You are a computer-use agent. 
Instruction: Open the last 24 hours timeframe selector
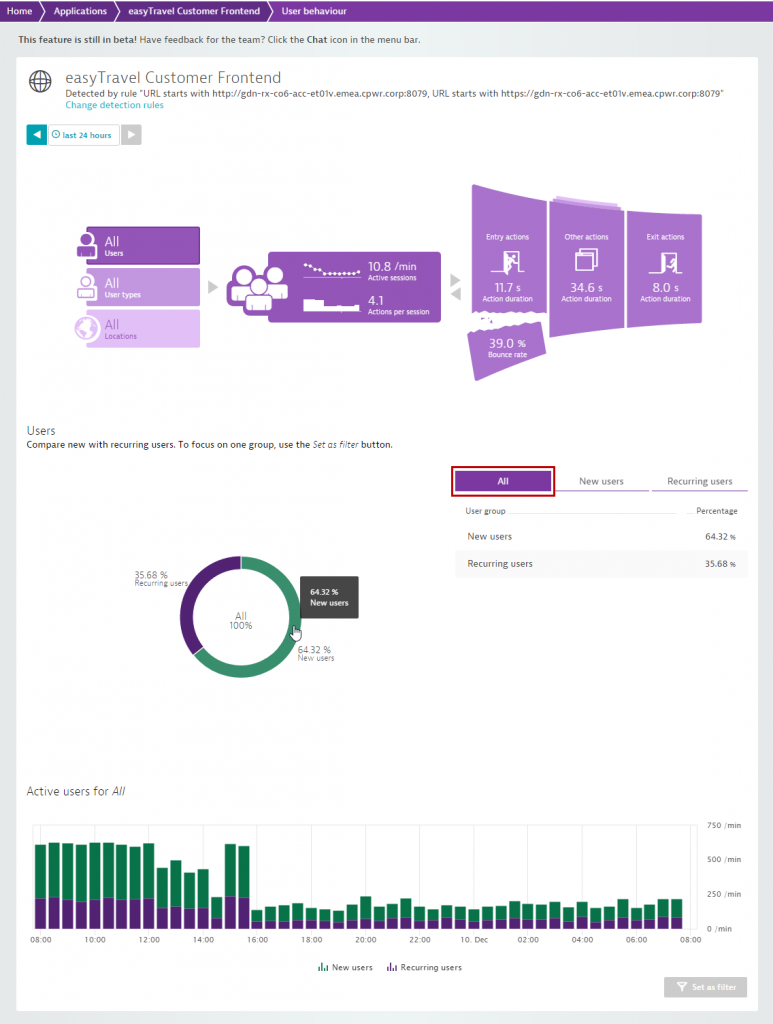pyautogui.click(x=84, y=135)
